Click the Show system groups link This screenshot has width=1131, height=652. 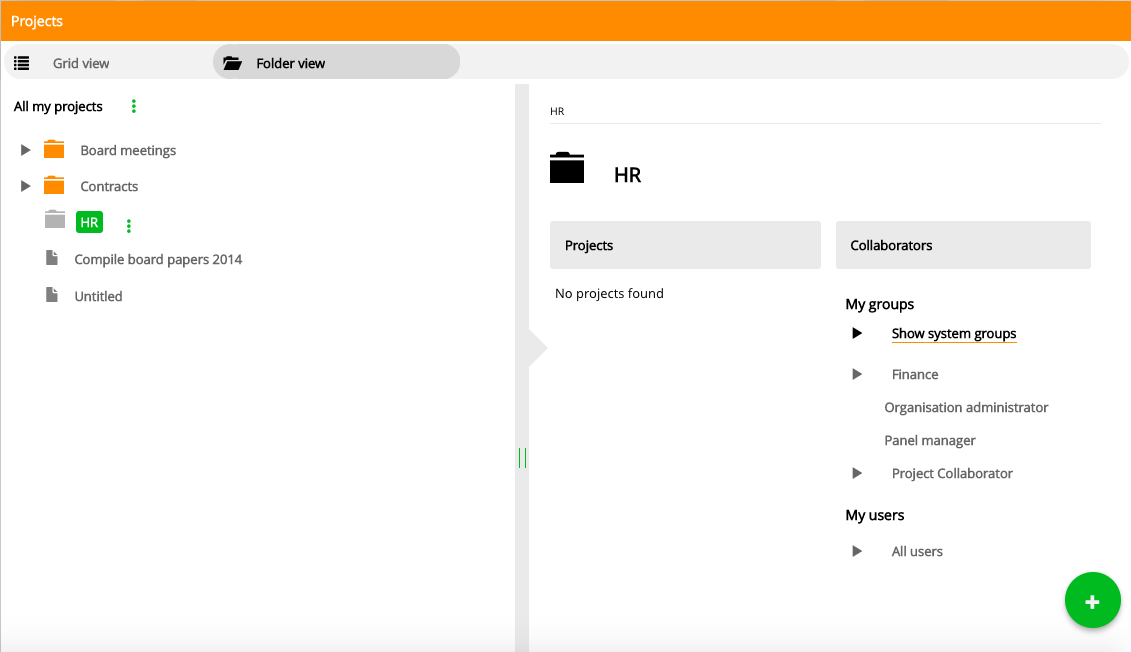pyautogui.click(x=953, y=334)
